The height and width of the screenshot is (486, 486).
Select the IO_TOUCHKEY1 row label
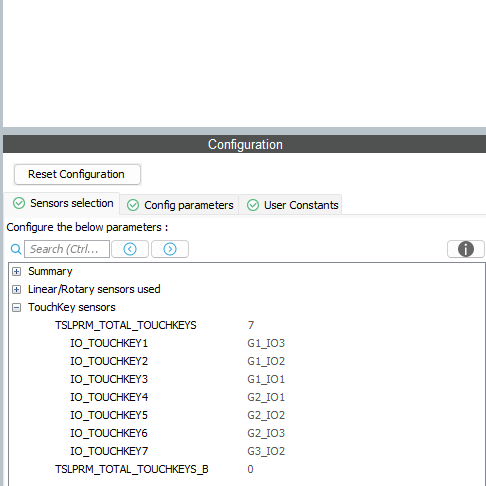coord(109,343)
